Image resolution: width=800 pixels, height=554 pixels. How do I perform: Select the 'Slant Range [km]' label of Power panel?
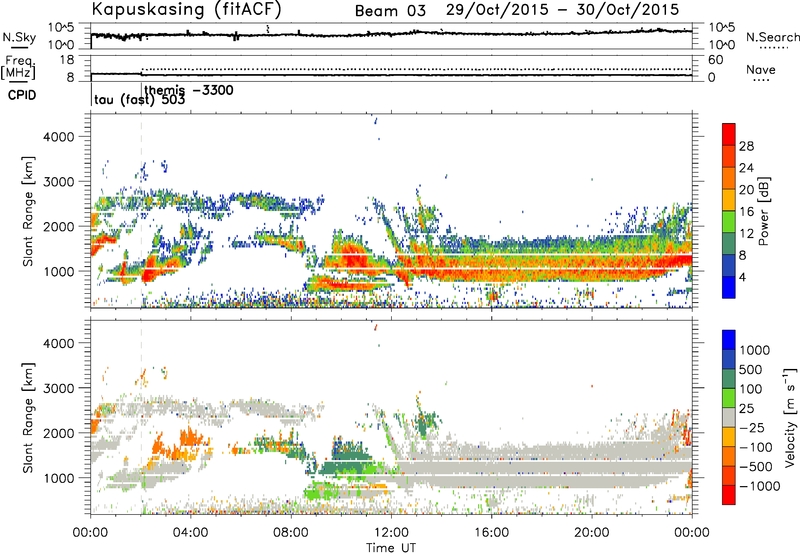pyautogui.click(x=28, y=211)
